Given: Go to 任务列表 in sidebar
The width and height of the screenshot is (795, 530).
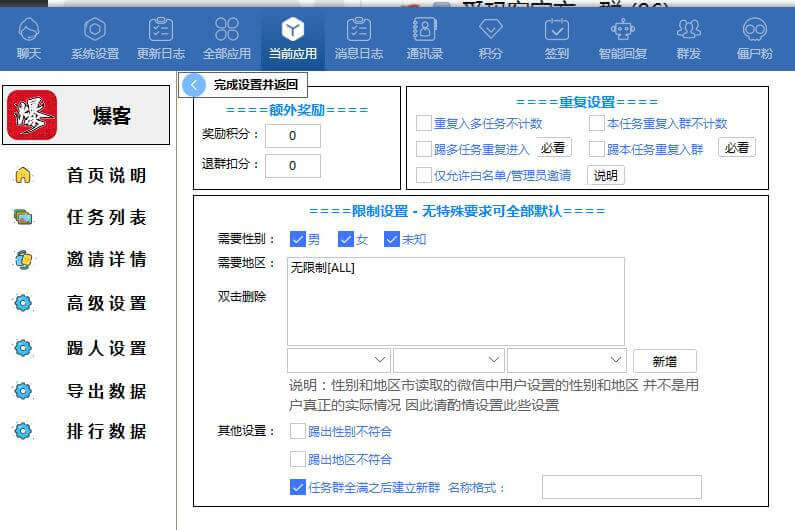Looking at the screenshot, I should coord(106,218).
